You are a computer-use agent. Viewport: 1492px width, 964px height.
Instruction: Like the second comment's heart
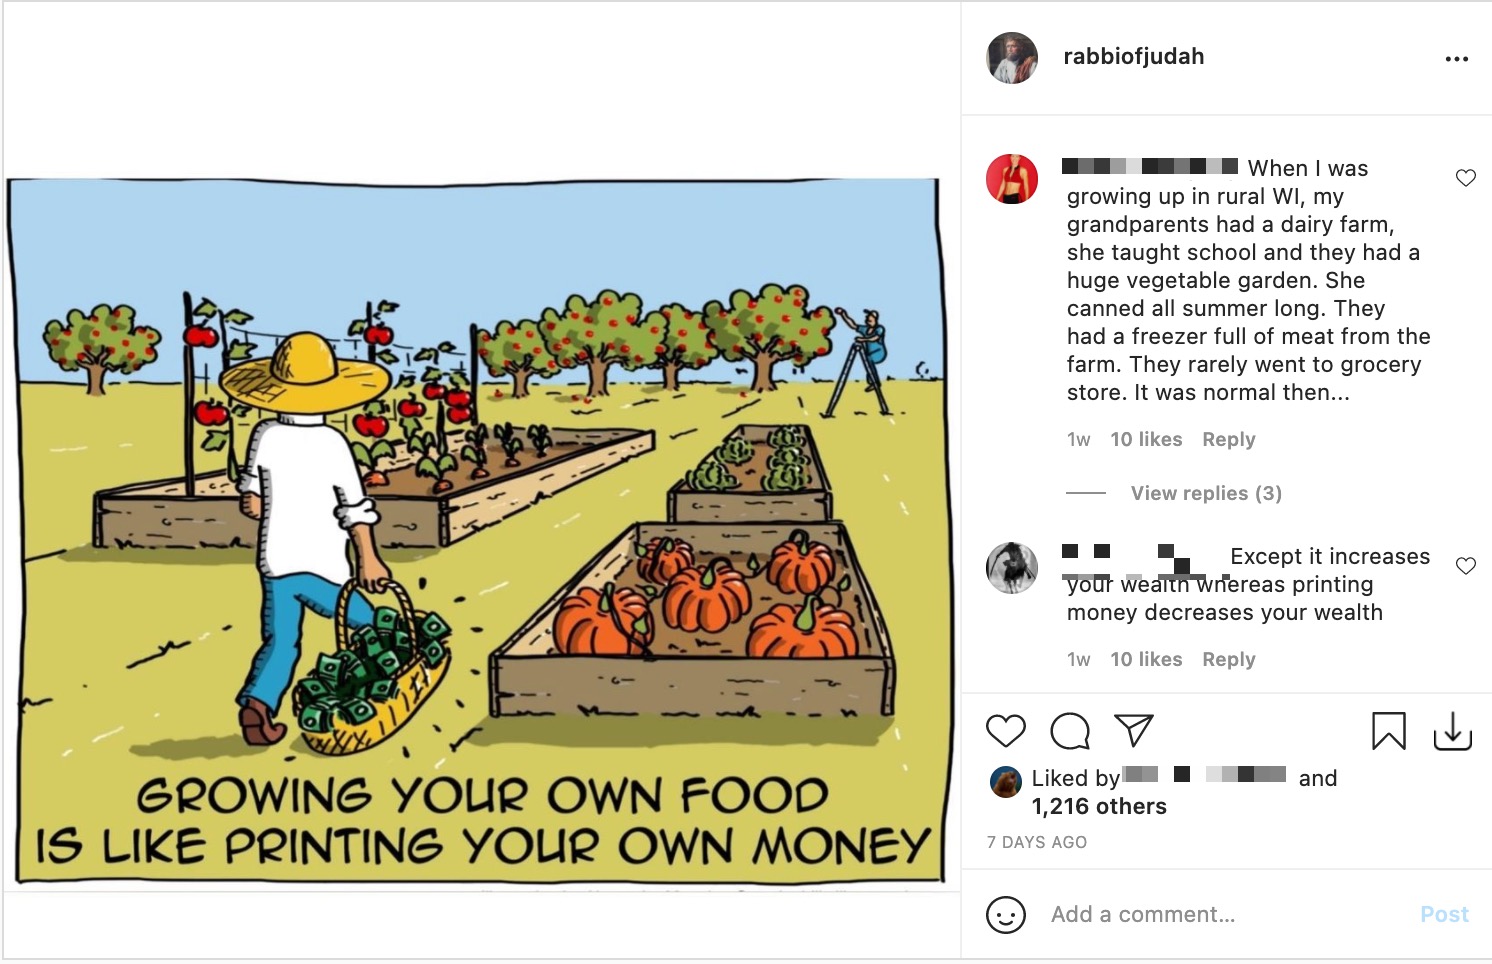[1466, 565]
